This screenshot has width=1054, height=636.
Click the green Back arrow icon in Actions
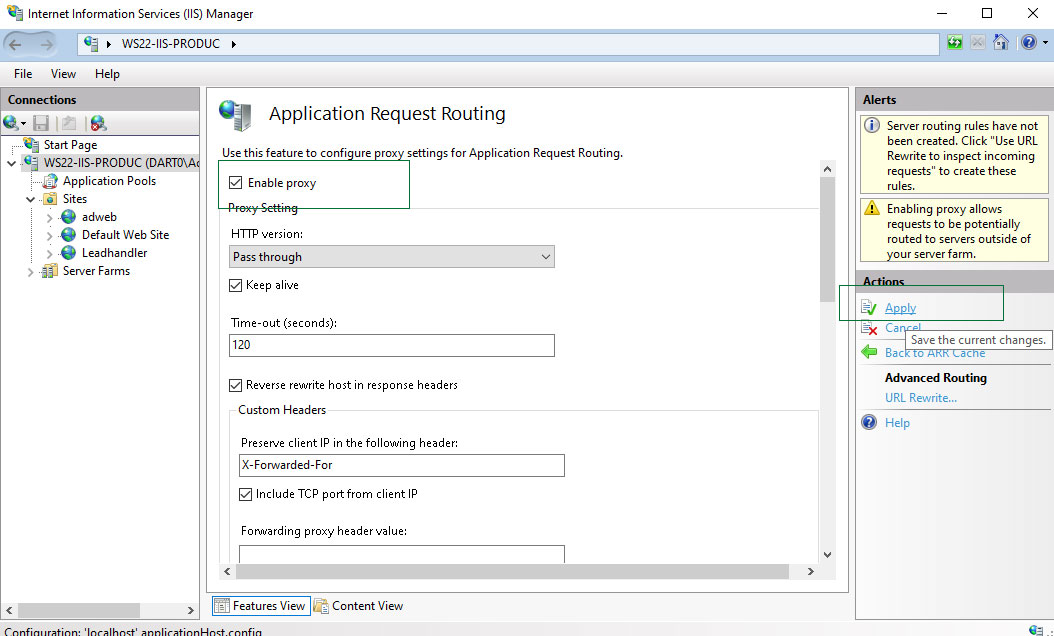(869, 352)
